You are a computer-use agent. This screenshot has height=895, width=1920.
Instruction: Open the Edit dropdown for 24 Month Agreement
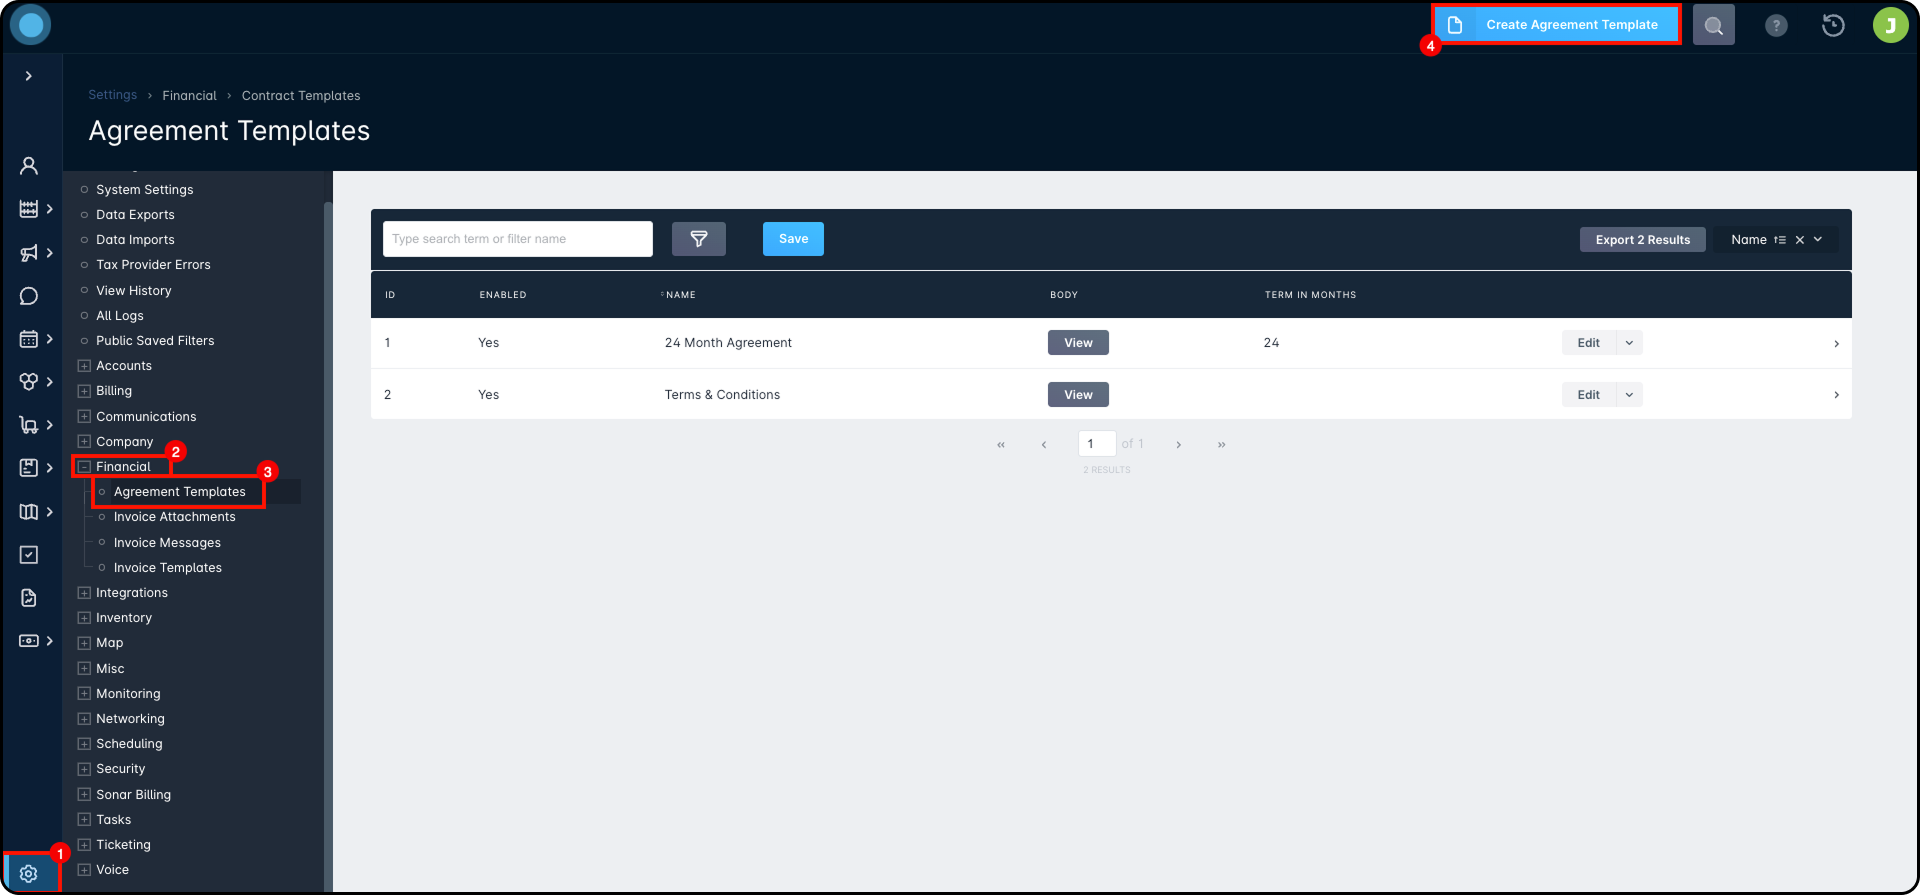1630,343
